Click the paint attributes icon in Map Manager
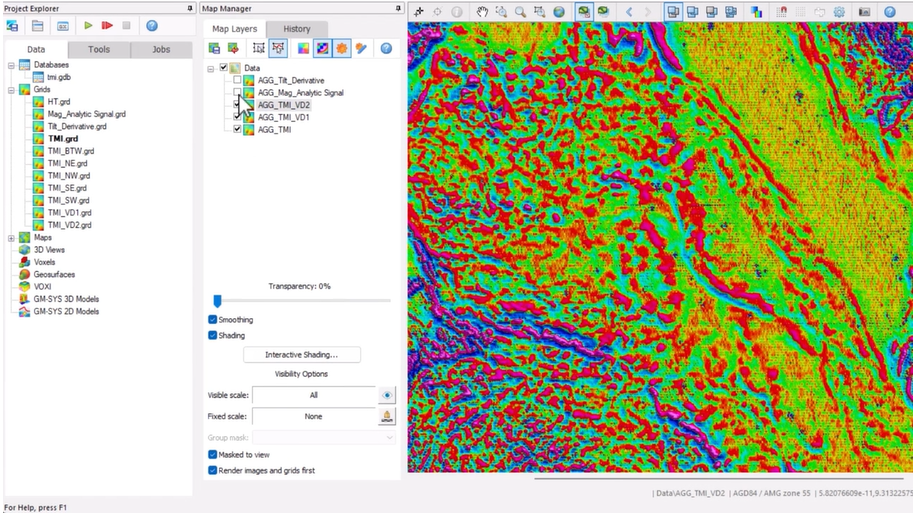The image size is (915, 517). [x=361, y=48]
